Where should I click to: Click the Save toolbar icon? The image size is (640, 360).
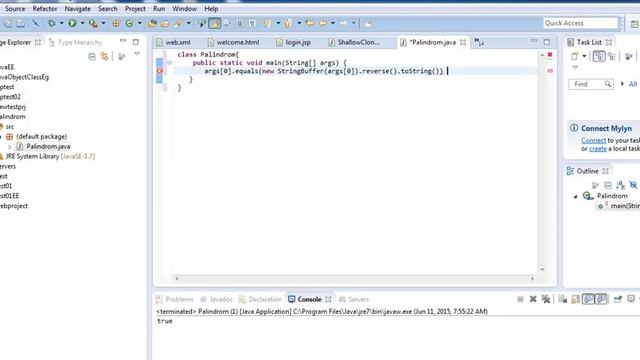(8, 24)
